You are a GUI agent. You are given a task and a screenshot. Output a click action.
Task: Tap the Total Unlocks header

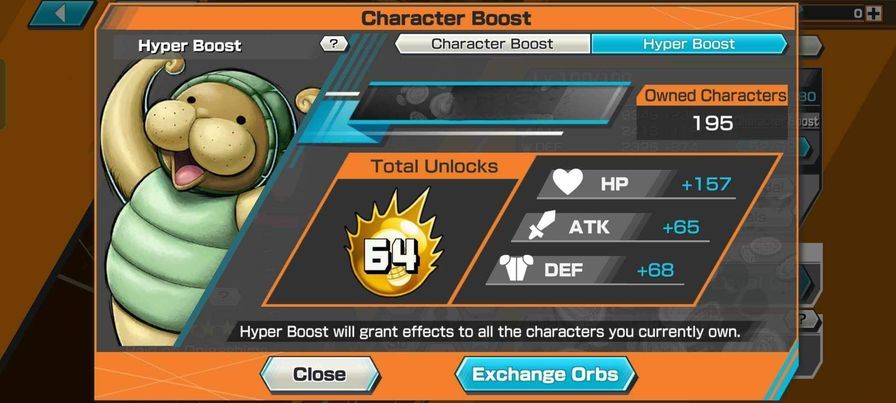tap(434, 166)
